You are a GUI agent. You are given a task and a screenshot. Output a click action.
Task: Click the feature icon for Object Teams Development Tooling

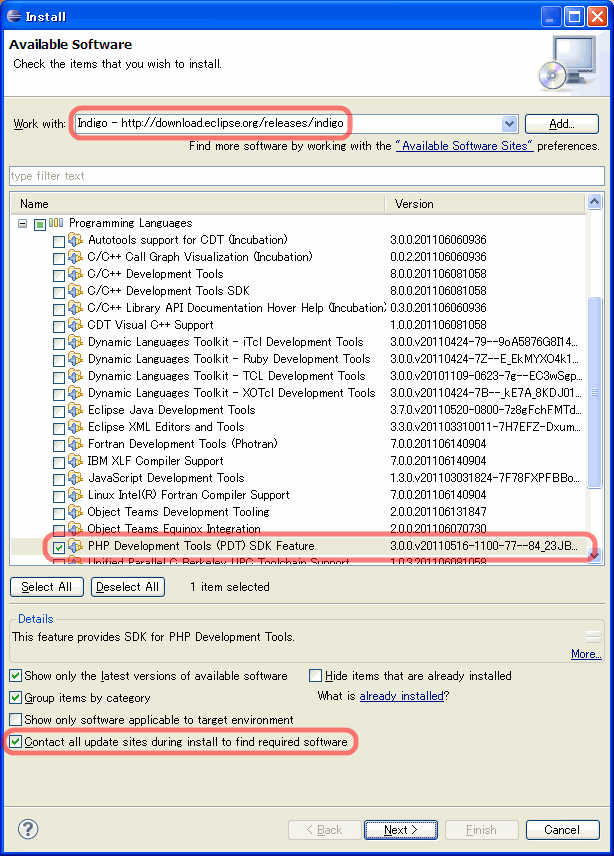[x=75, y=512]
